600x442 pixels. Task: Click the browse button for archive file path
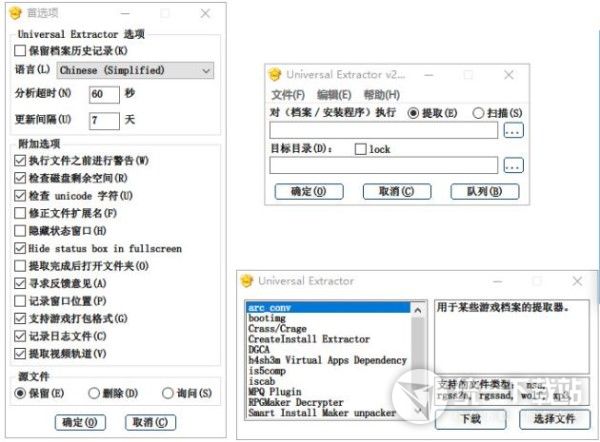point(513,130)
